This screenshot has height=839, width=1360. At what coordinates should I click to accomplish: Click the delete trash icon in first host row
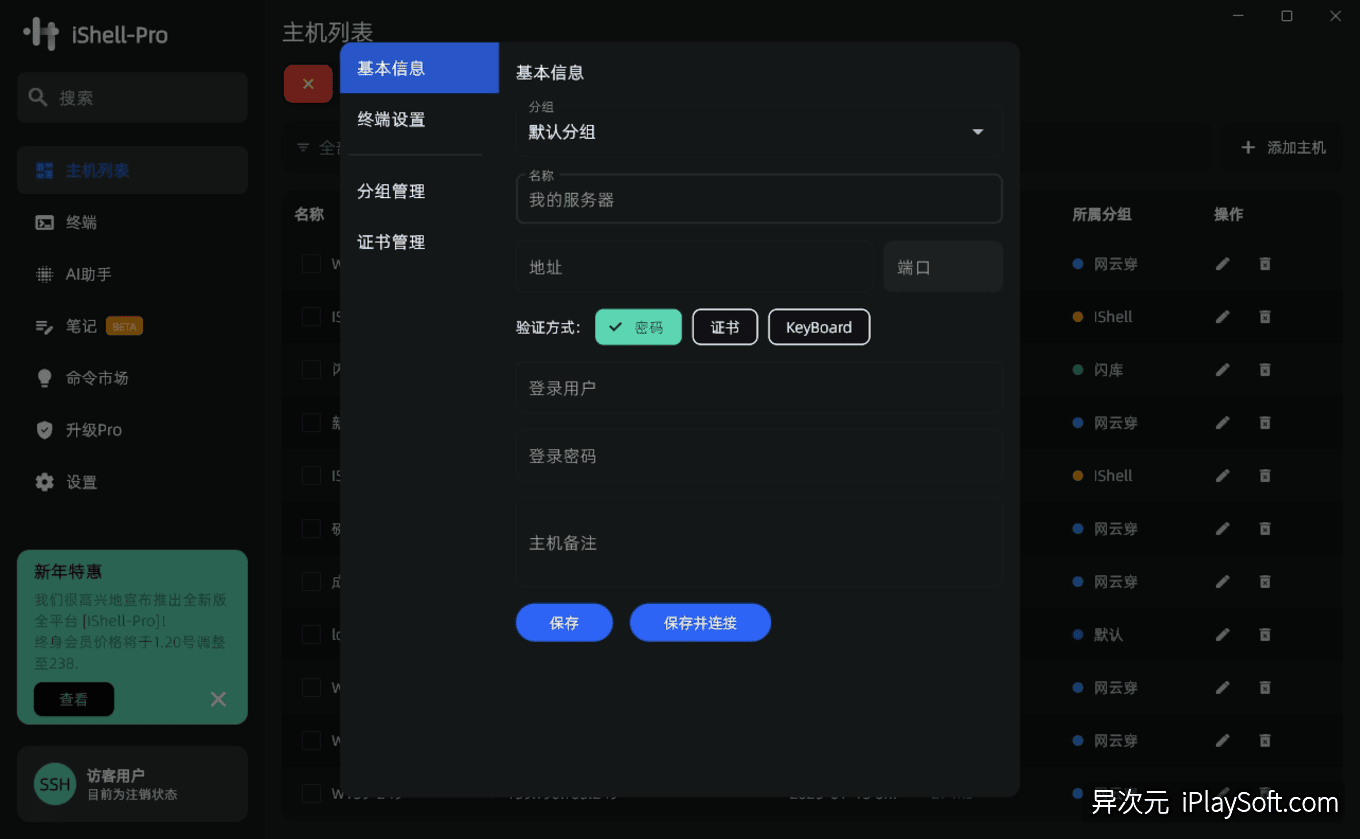tap(1265, 263)
